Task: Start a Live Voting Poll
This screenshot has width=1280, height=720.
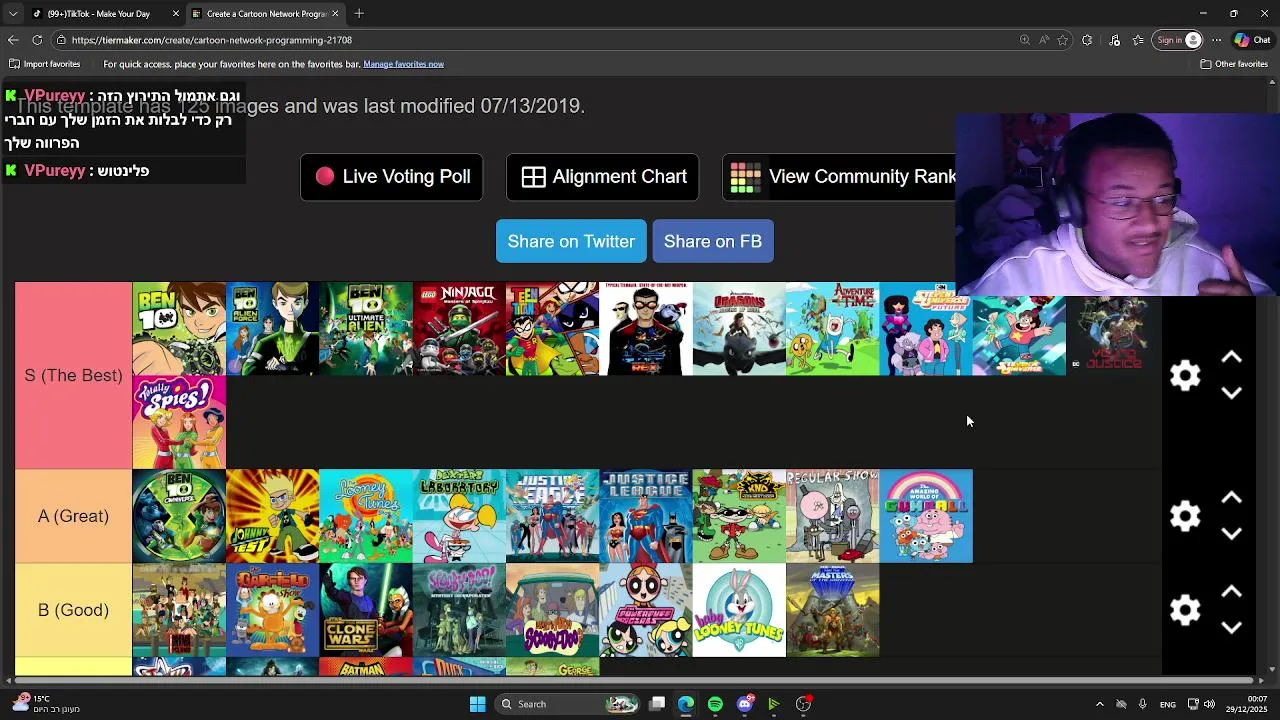Action: [x=392, y=177]
